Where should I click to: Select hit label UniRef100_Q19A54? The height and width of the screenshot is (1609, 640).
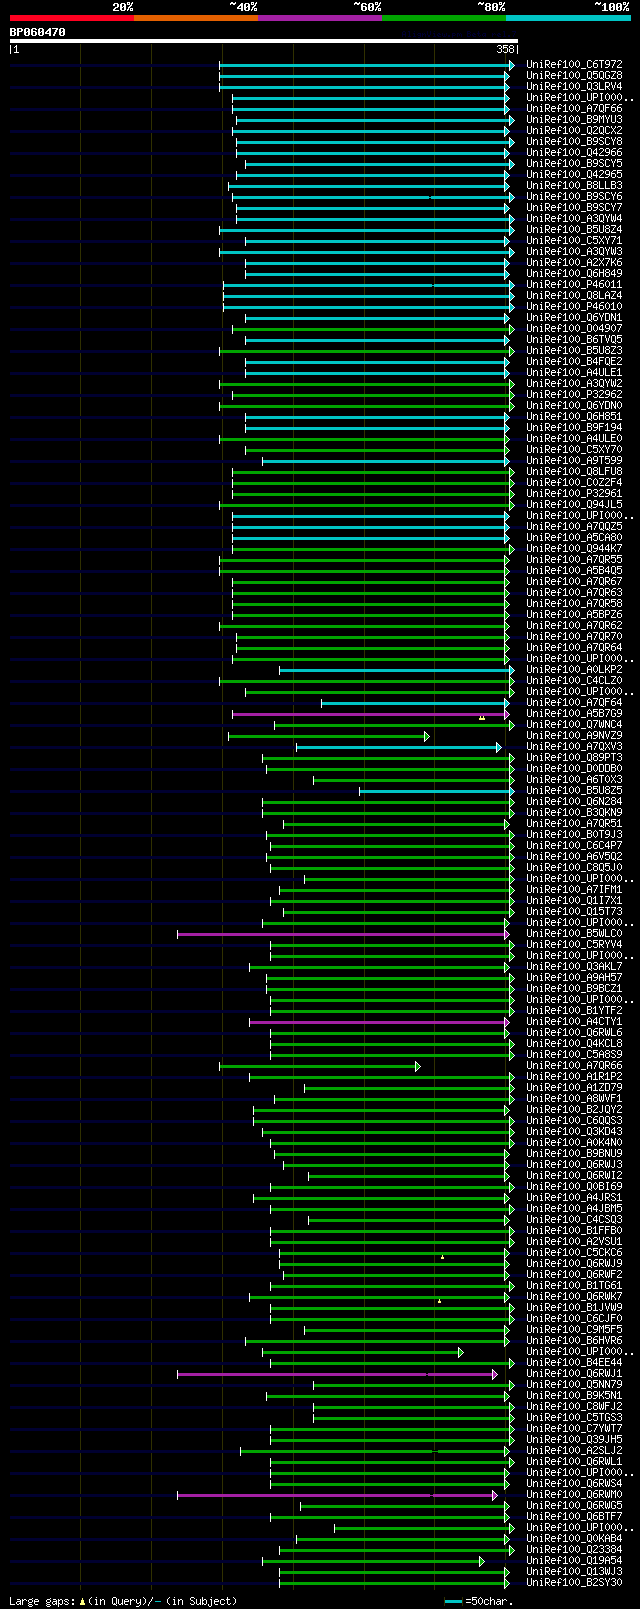click(574, 1560)
